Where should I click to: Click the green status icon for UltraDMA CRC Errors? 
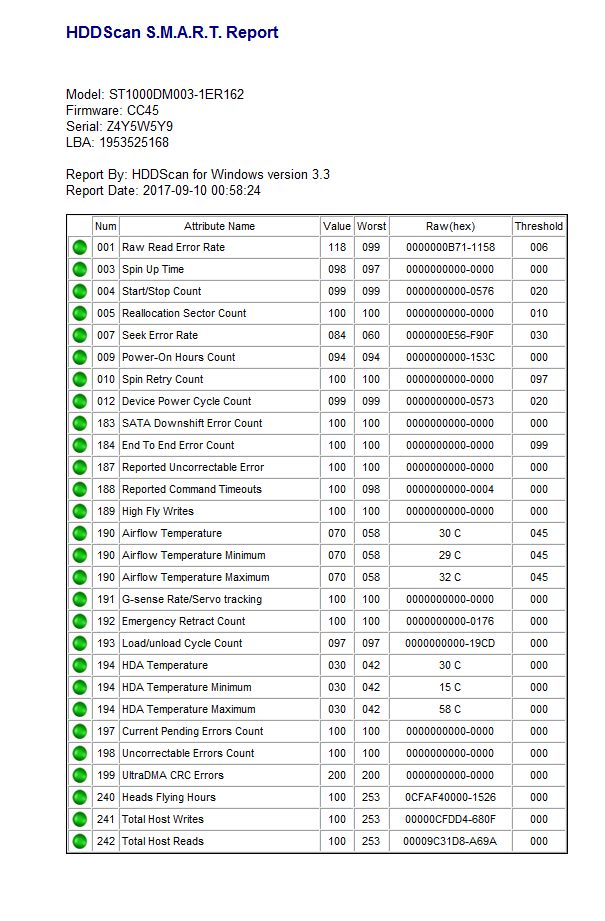80,776
